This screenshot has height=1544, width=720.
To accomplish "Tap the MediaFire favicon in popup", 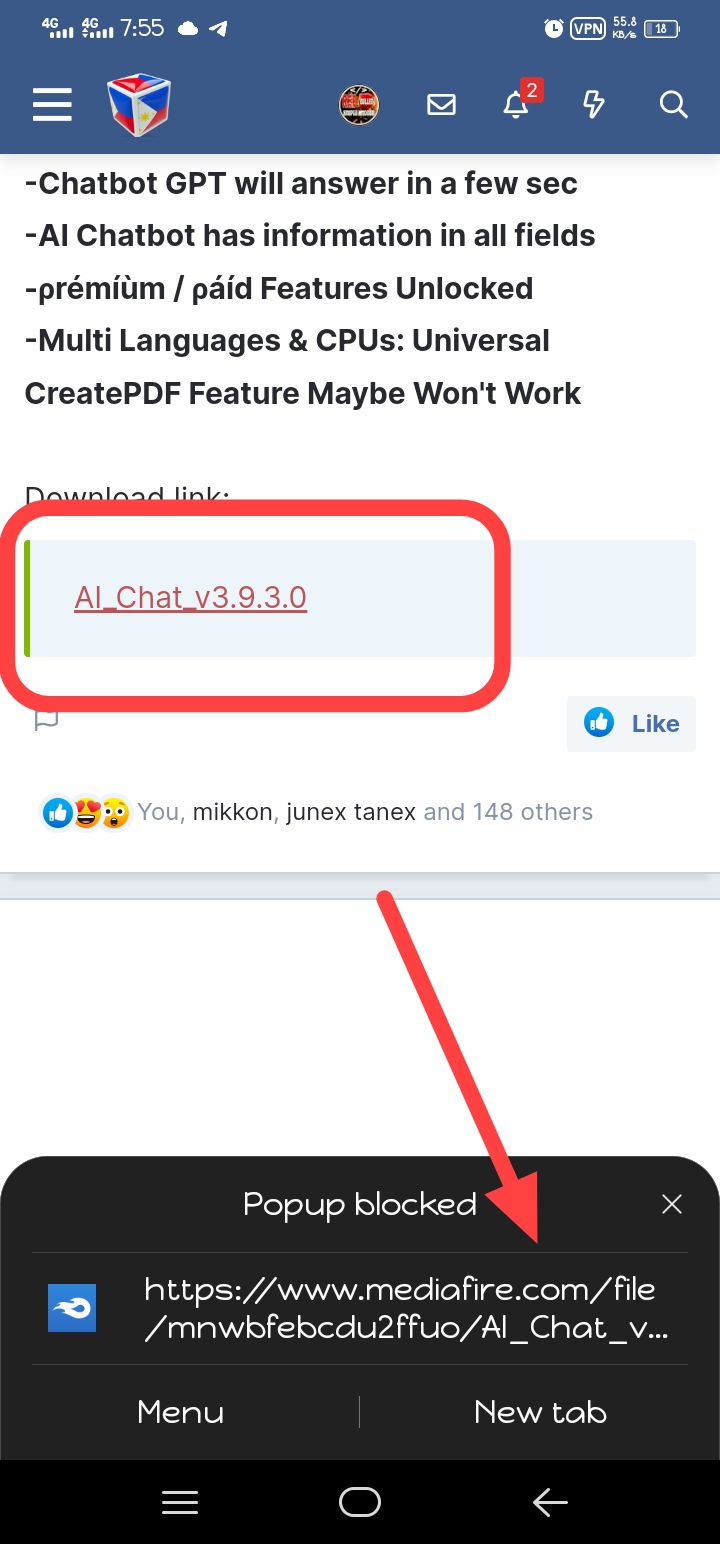I will click(72, 1308).
